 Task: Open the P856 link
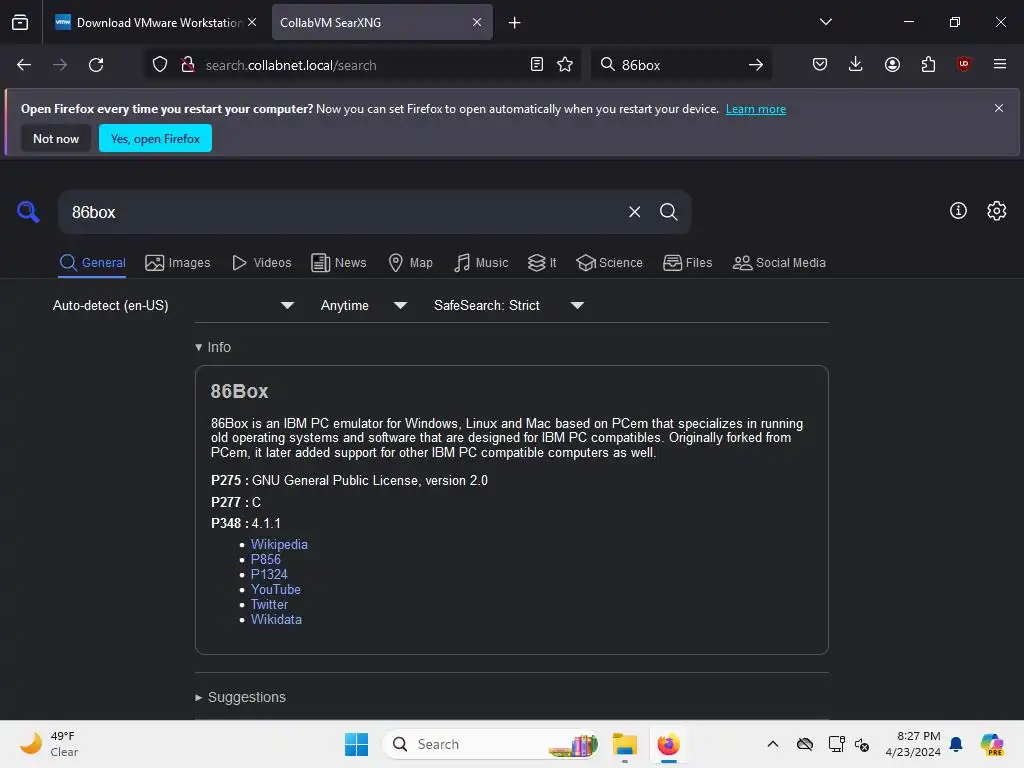pyautogui.click(x=266, y=560)
